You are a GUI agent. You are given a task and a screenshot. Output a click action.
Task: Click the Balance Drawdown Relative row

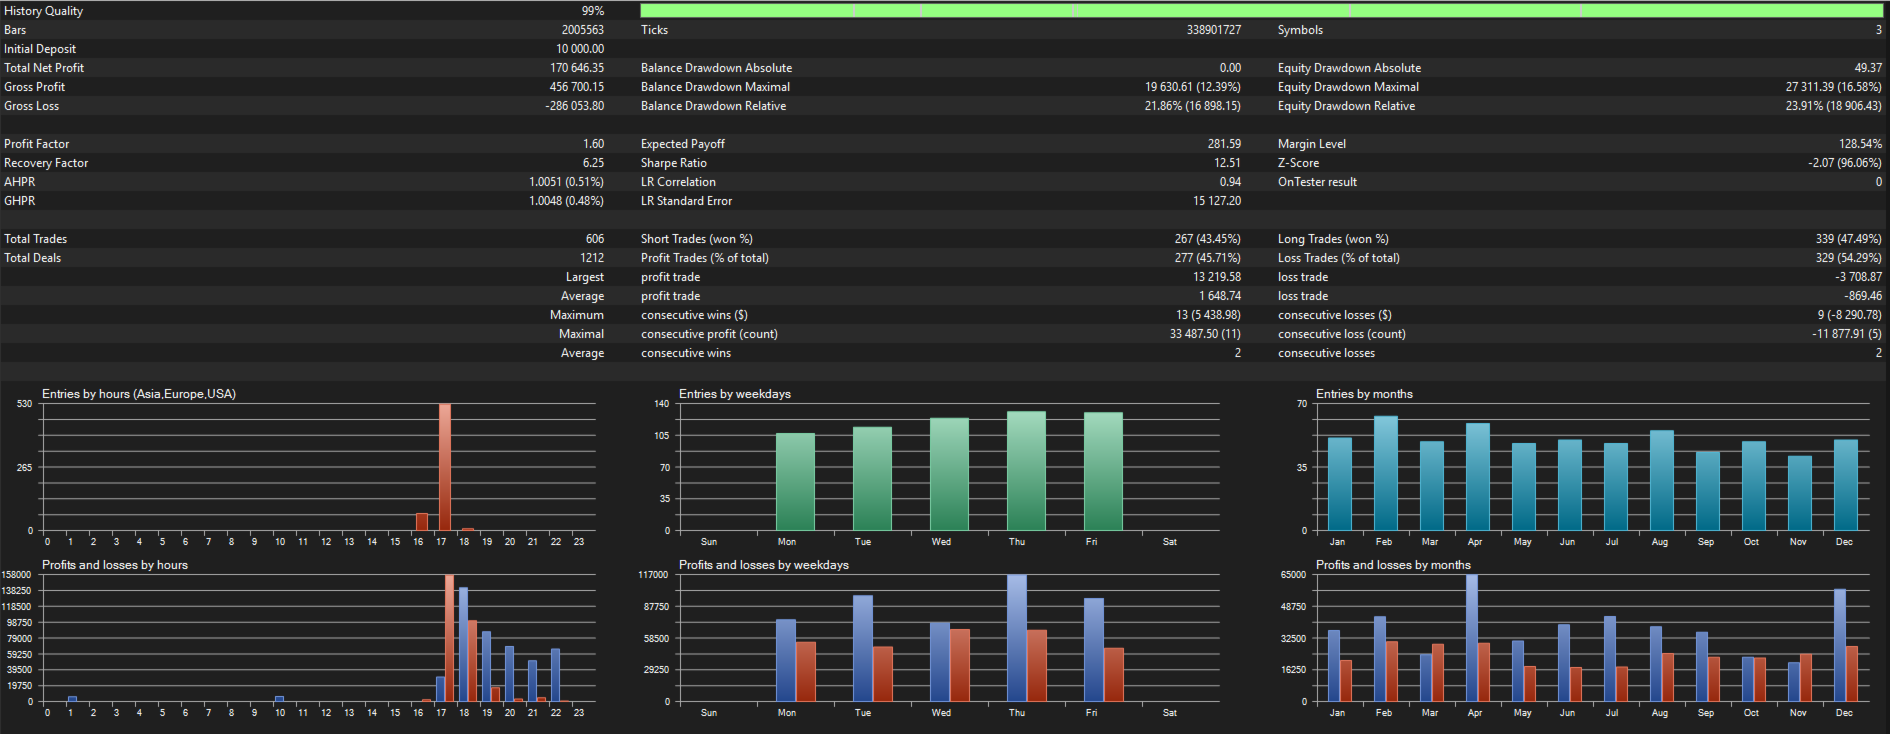click(941, 106)
